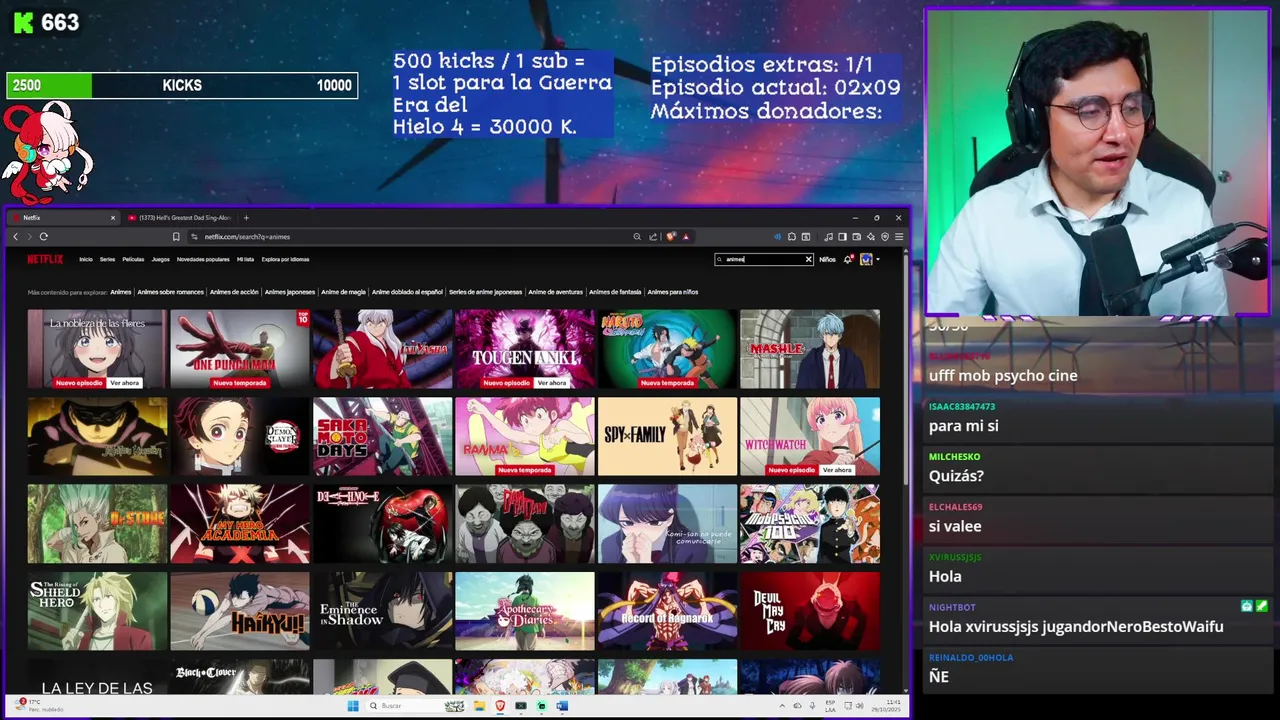Image resolution: width=1280 pixels, height=720 pixels.
Task: Open Mi lista in Netflix navigation
Action: tap(245, 259)
